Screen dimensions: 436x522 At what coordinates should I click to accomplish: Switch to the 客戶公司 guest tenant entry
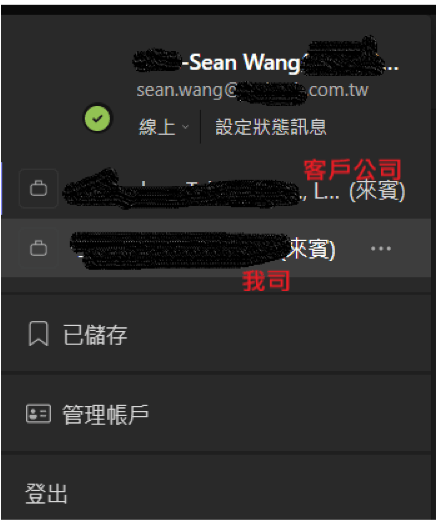coord(217,189)
